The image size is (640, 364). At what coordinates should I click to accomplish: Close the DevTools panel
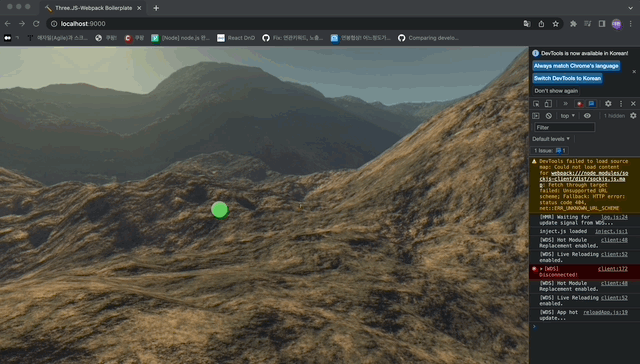[x=633, y=104]
